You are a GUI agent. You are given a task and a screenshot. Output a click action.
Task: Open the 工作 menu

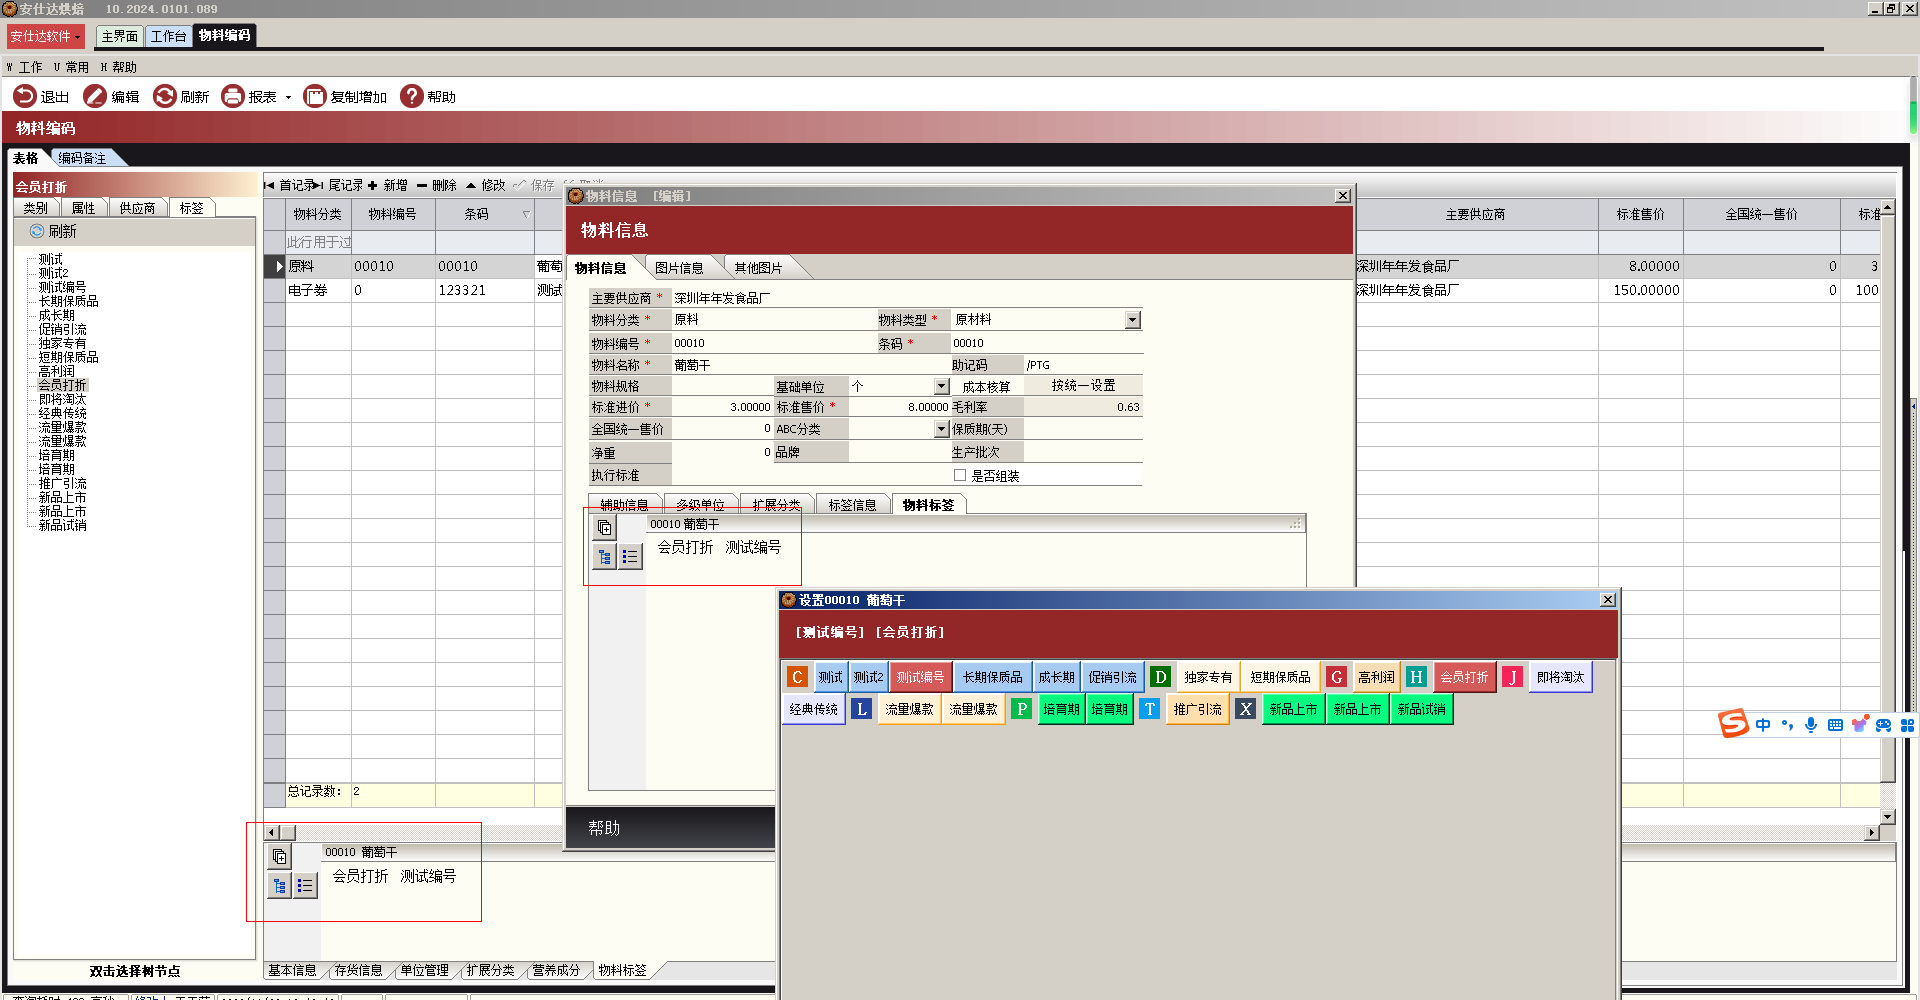[25, 67]
